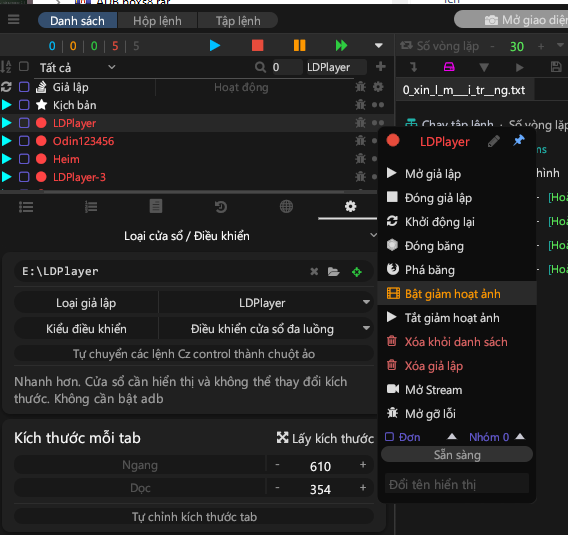The image size is (568, 535).
Task: Click the plus icon to add emulator
Action: pyautogui.click(x=380, y=67)
